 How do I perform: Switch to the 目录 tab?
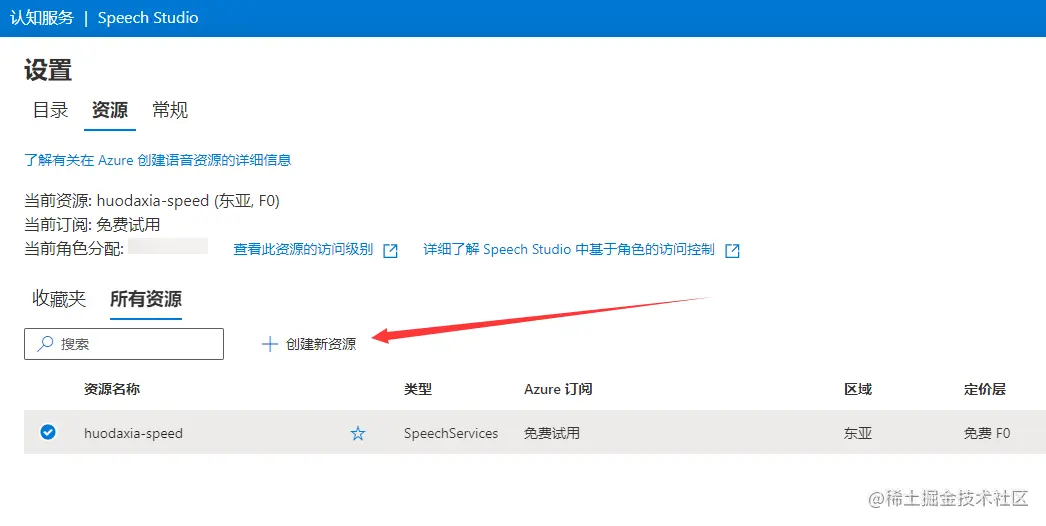pyautogui.click(x=51, y=110)
